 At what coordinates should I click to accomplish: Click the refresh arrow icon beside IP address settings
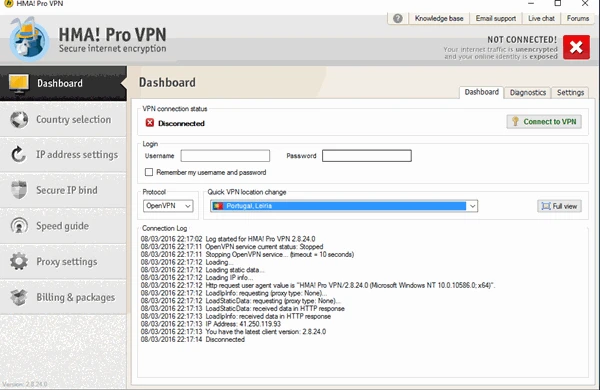(18, 155)
